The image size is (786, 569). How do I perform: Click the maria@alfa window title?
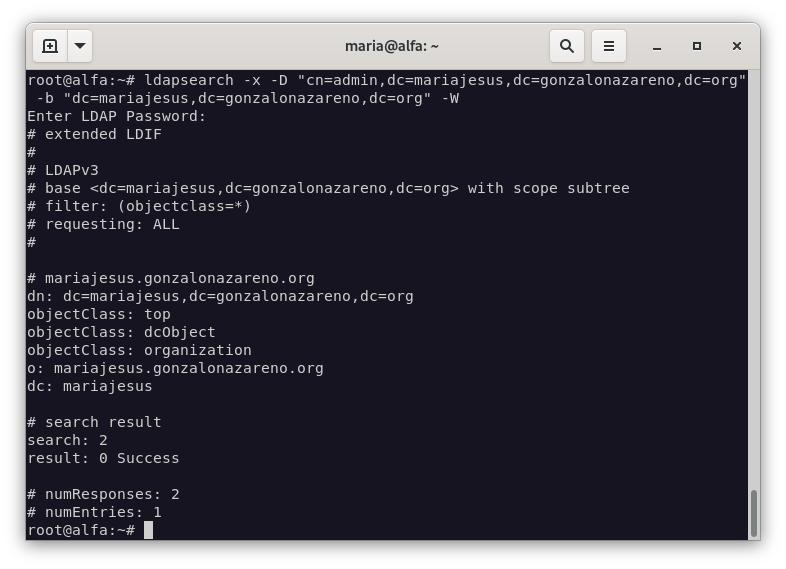pos(392,46)
